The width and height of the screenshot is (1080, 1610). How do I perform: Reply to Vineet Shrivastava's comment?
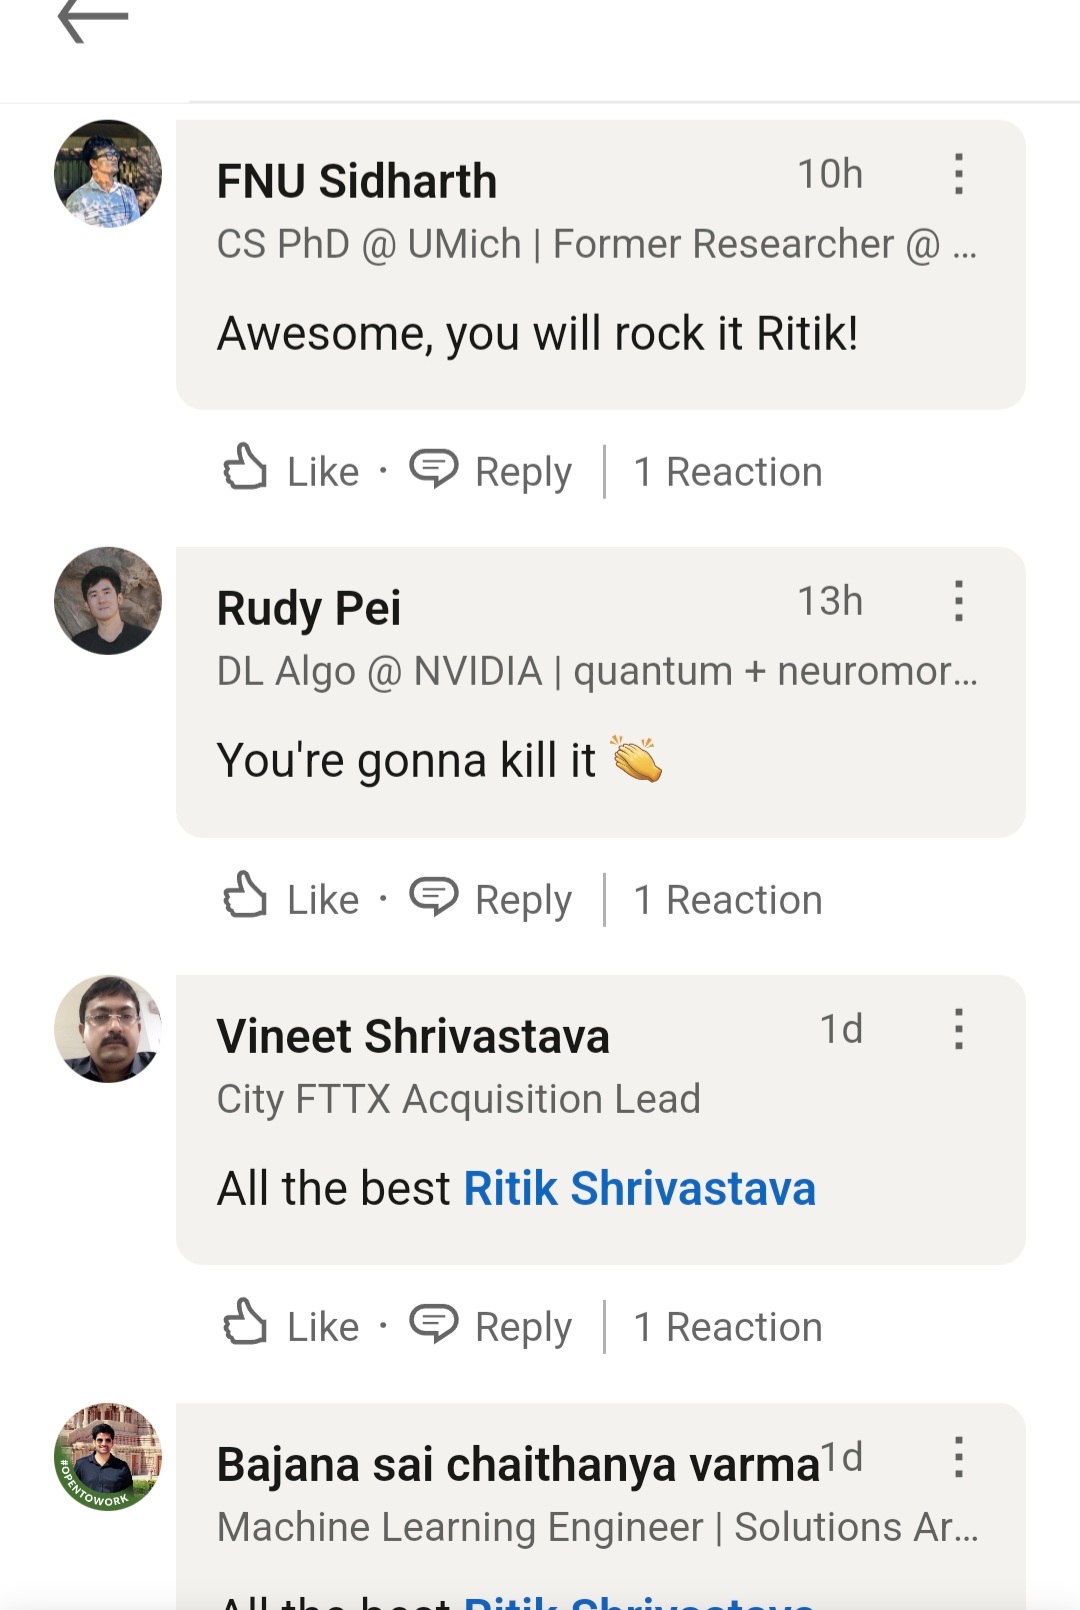[491, 1326]
